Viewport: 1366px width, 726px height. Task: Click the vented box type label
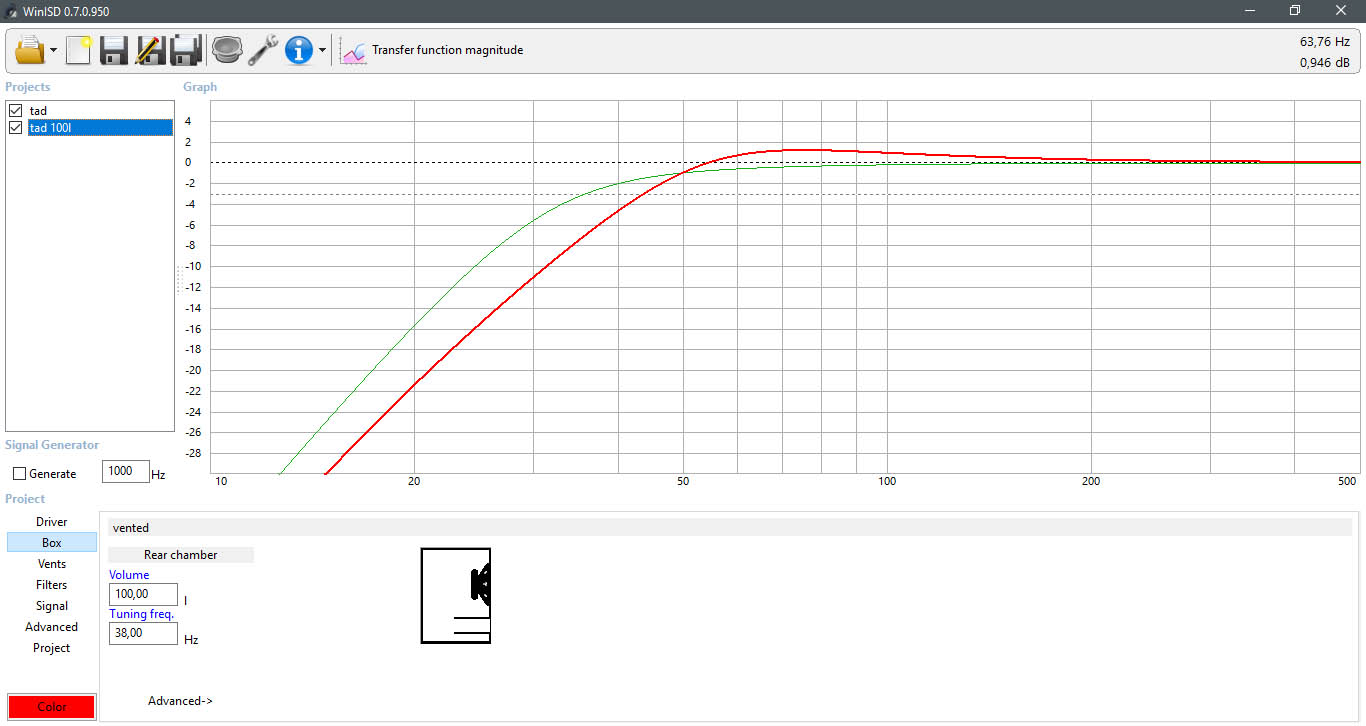coord(131,528)
